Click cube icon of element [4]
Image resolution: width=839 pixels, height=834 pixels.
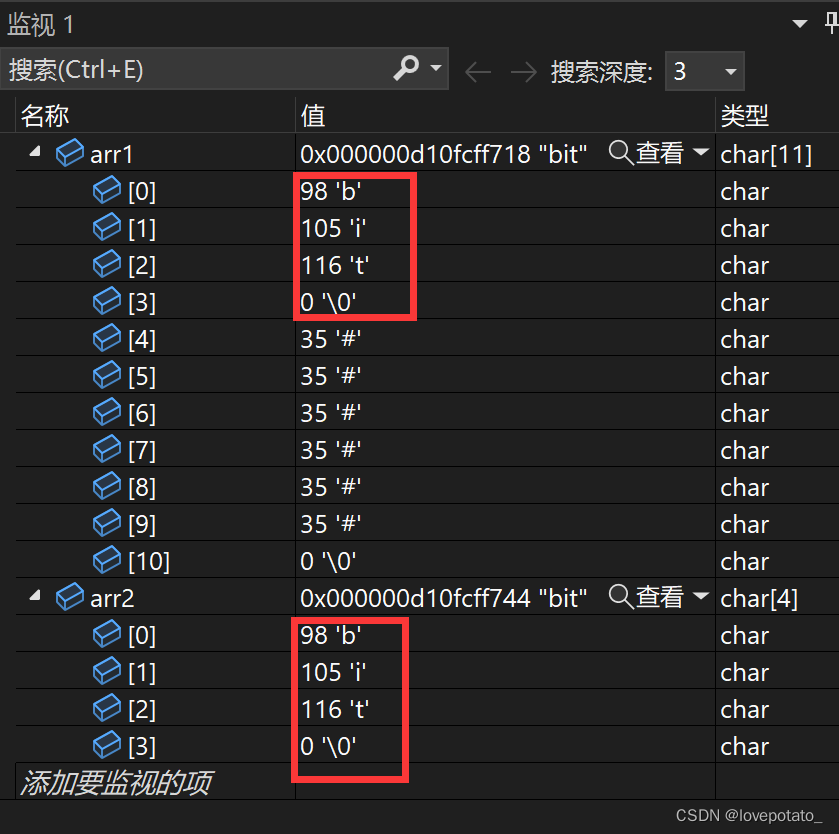pos(107,338)
